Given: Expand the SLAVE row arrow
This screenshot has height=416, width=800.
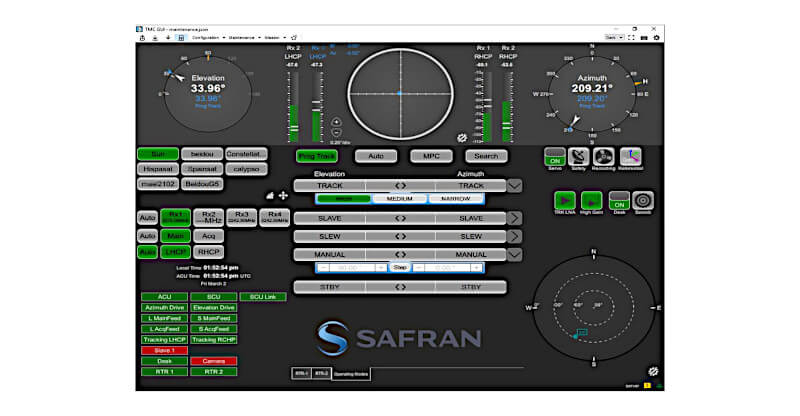Looking at the screenshot, I should pyautogui.click(x=514, y=218).
